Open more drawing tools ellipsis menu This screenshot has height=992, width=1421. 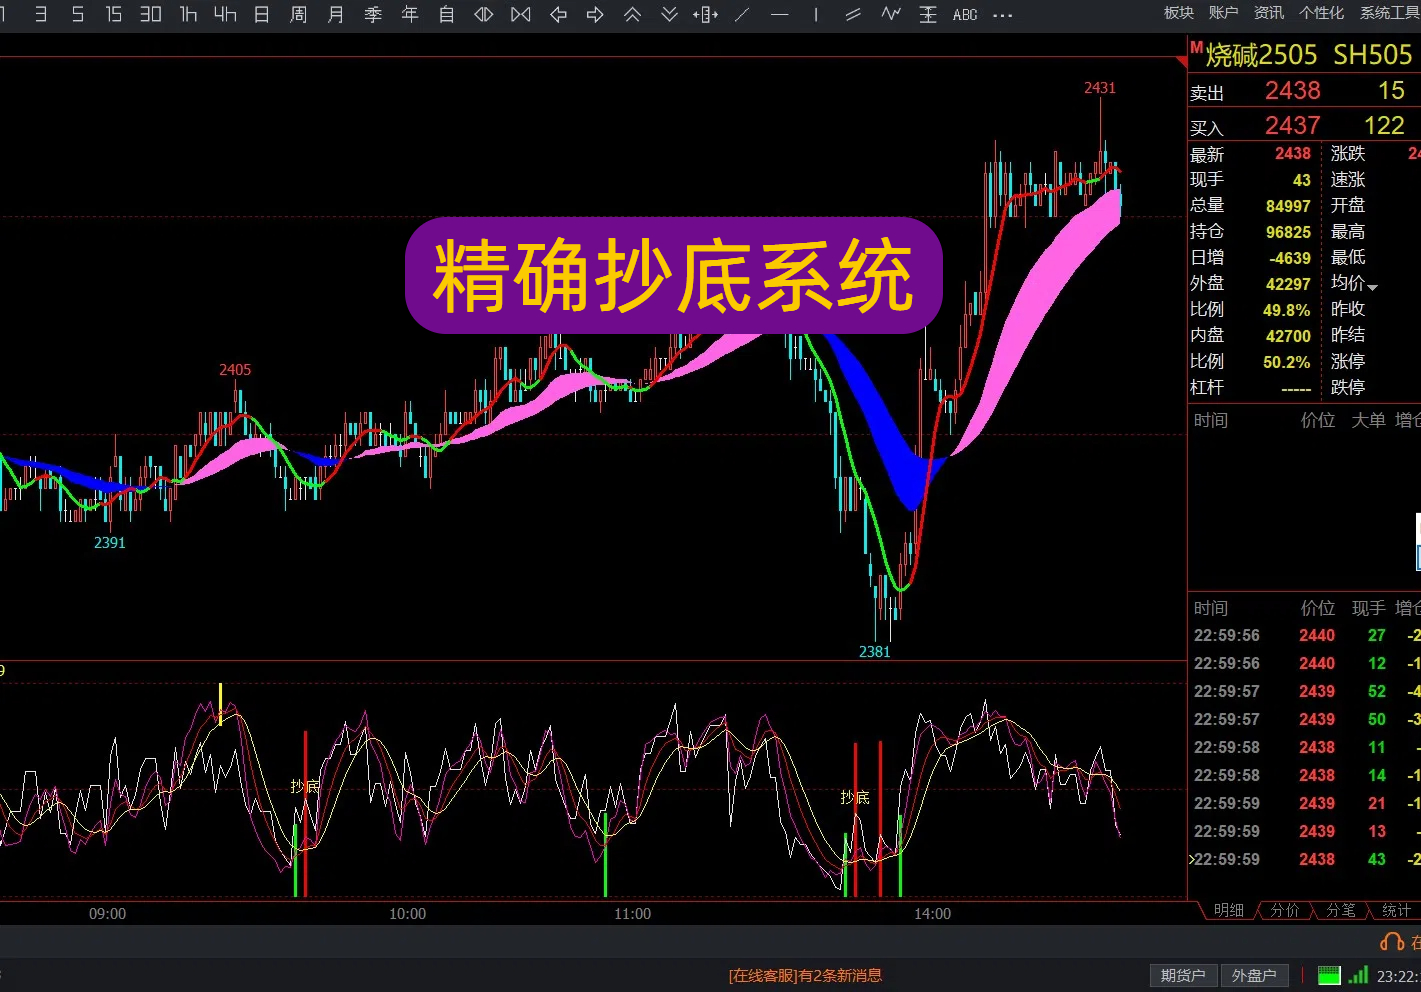pyautogui.click(x=1003, y=15)
